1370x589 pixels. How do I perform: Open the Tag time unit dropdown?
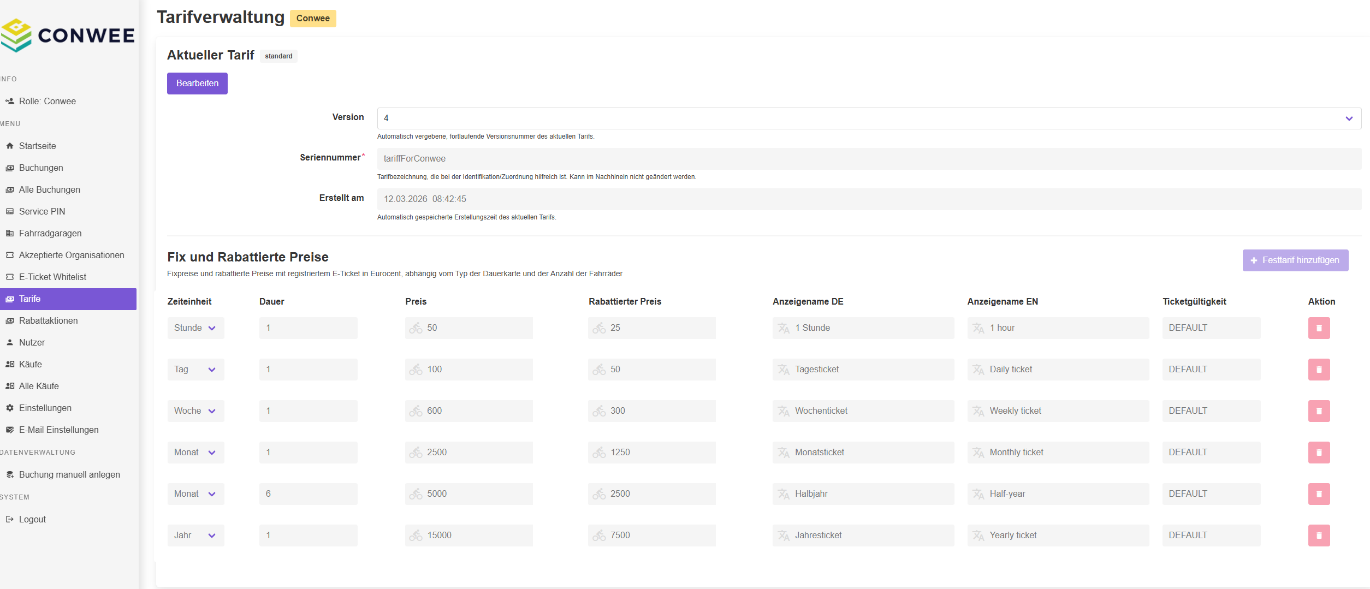point(196,369)
